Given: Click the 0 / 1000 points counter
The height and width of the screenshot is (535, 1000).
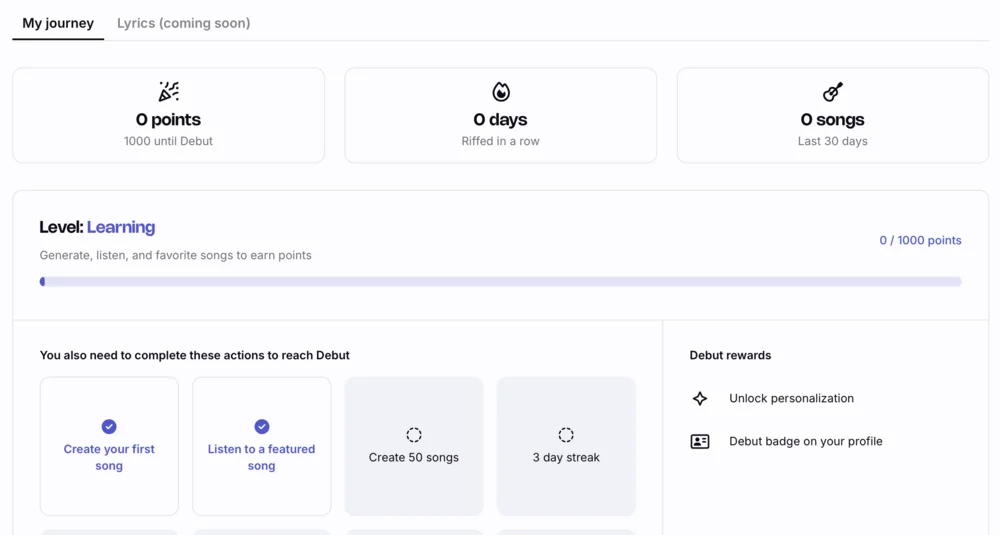Looking at the screenshot, I should click(920, 240).
